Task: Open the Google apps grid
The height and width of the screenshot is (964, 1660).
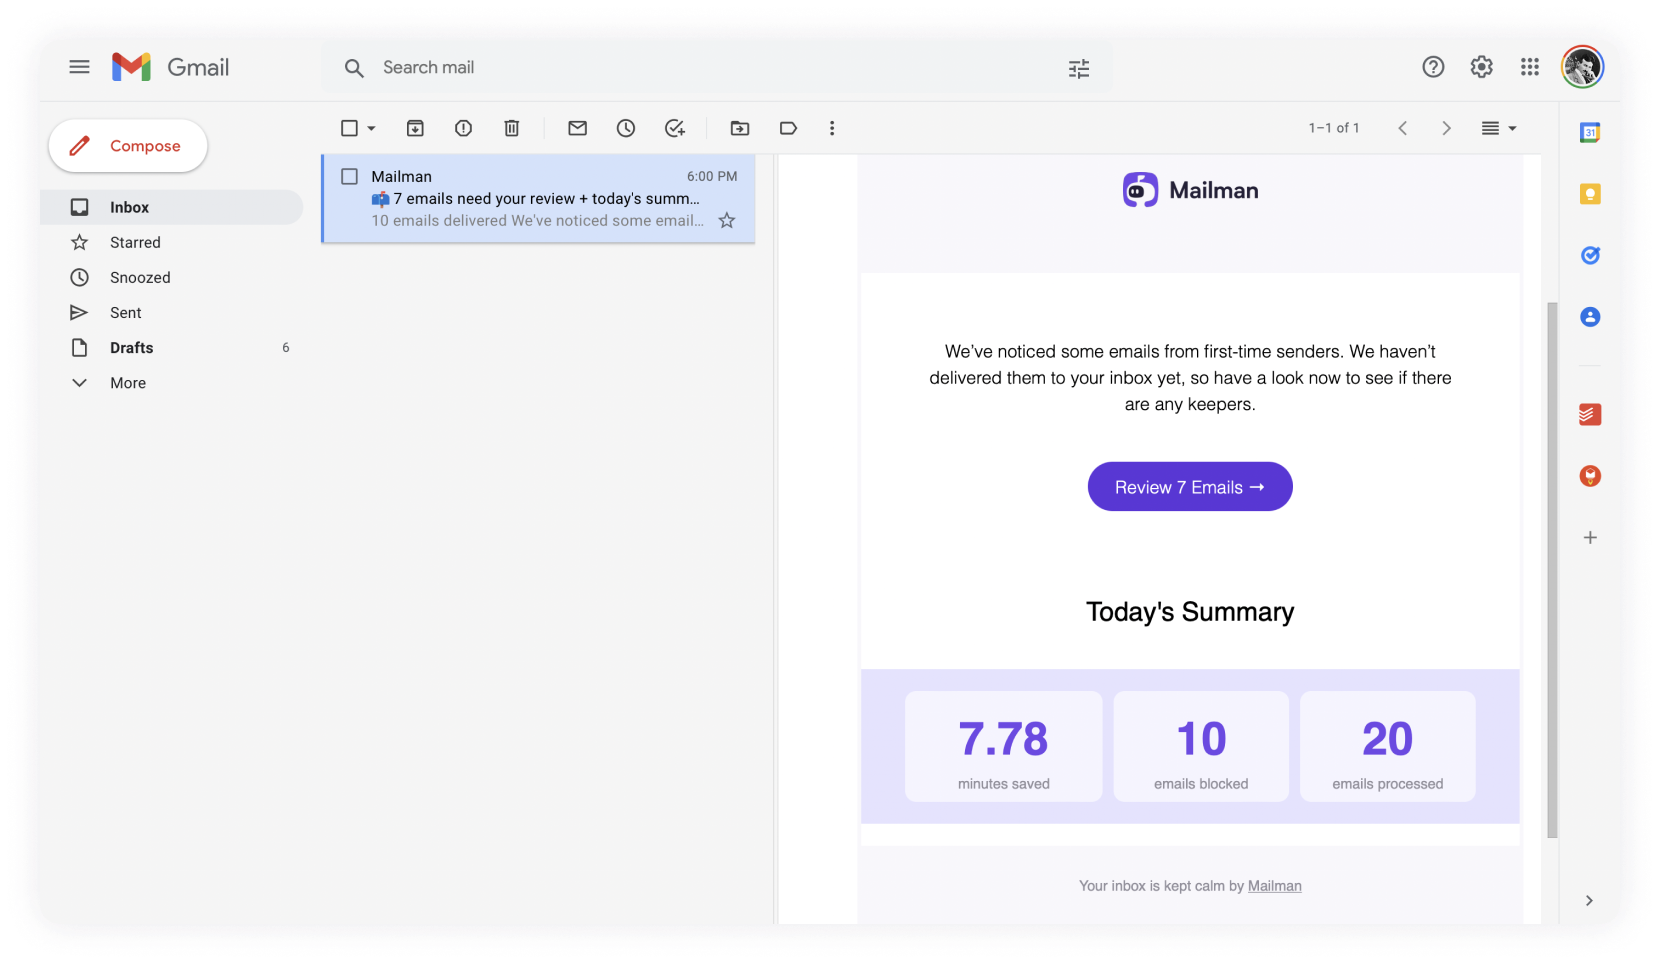Action: coord(1529,67)
